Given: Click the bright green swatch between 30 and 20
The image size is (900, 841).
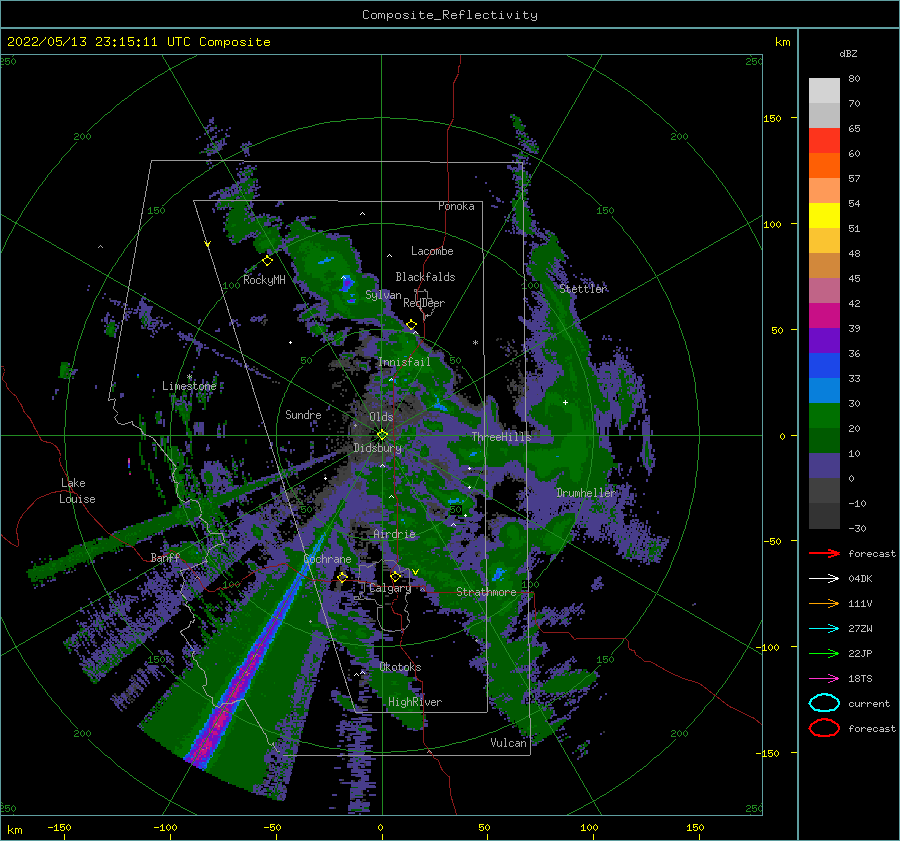Looking at the screenshot, I should [x=824, y=415].
